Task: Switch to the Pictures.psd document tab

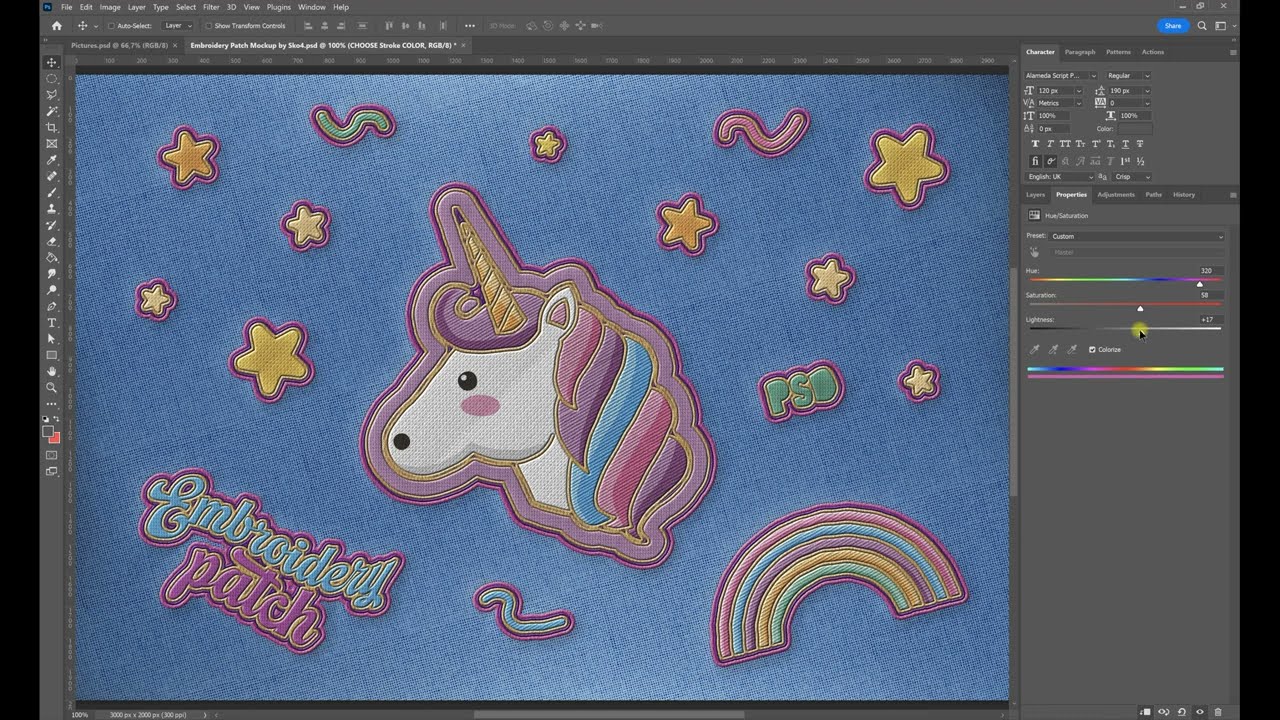Action: point(117,45)
